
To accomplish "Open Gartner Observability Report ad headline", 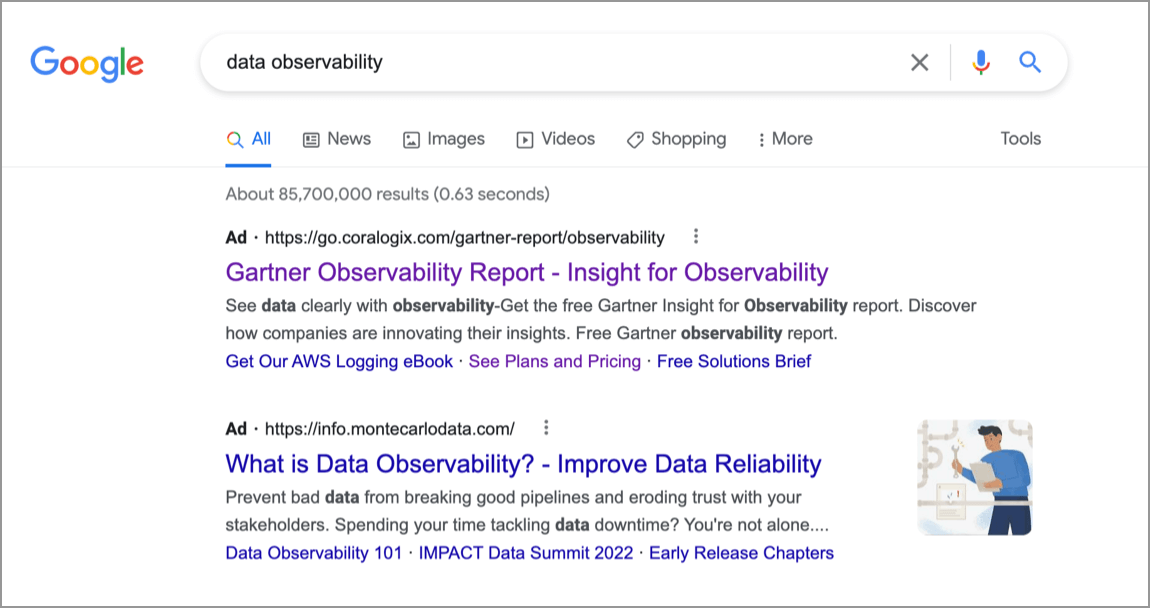I will tap(527, 272).
